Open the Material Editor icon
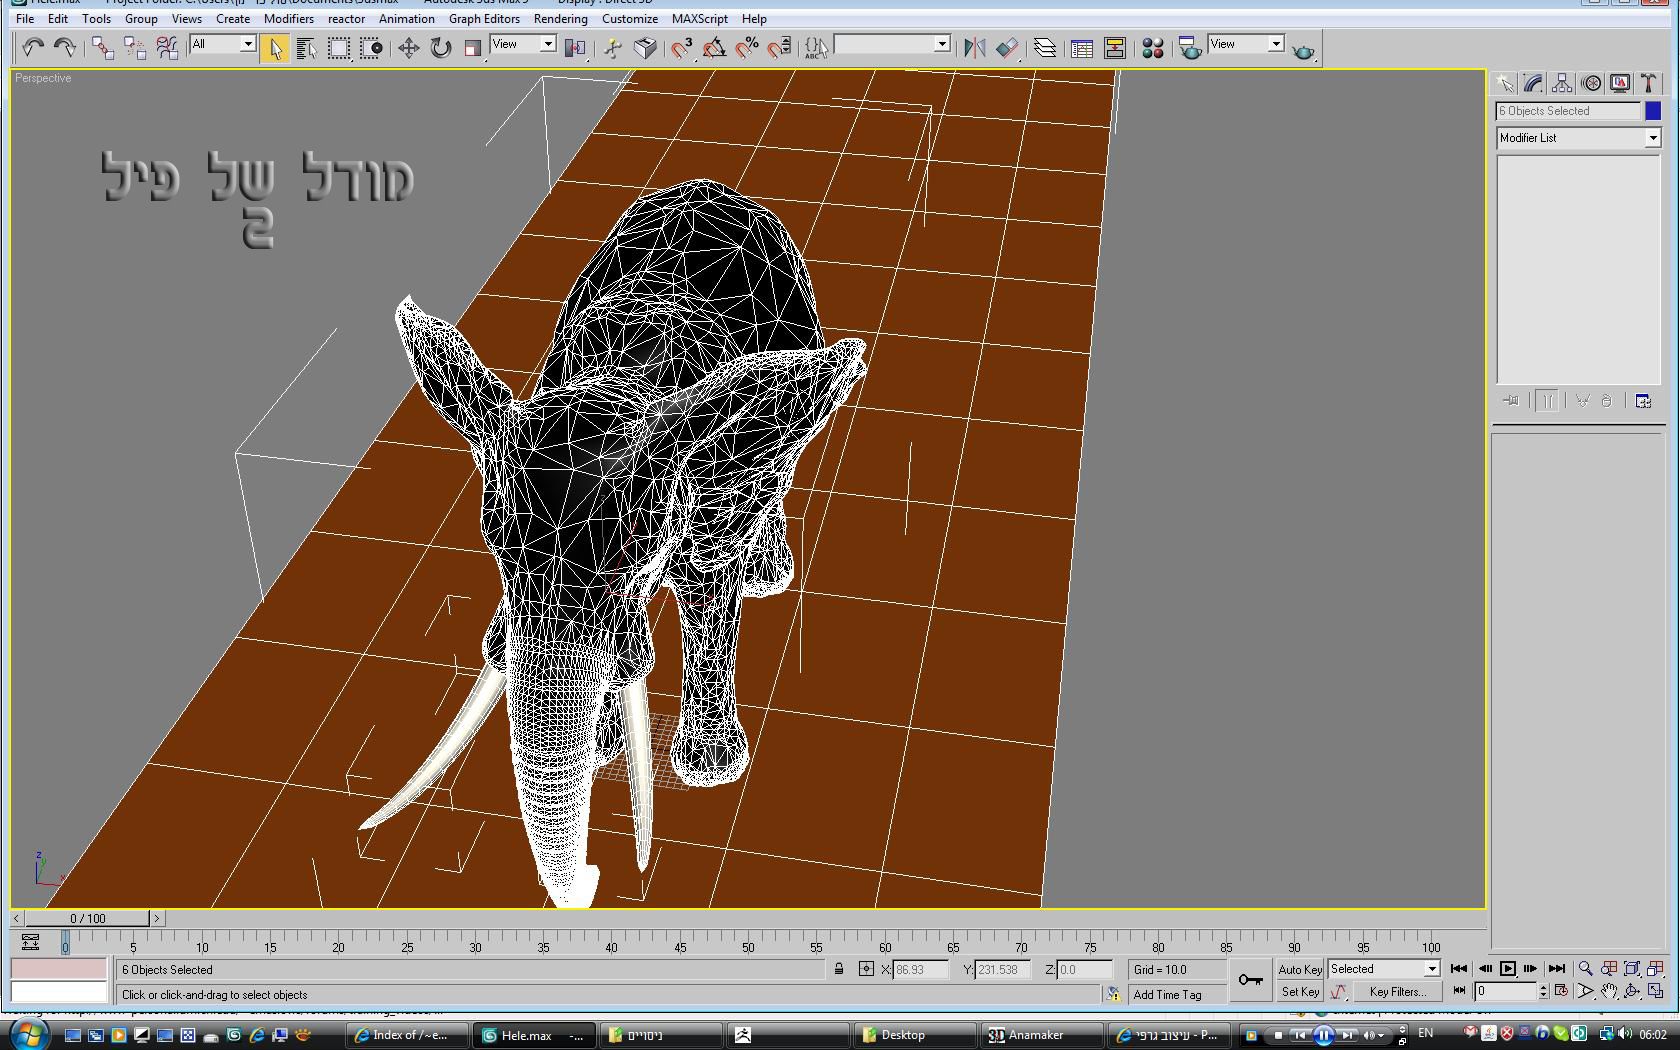The height and width of the screenshot is (1050, 1680). (1152, 48)
